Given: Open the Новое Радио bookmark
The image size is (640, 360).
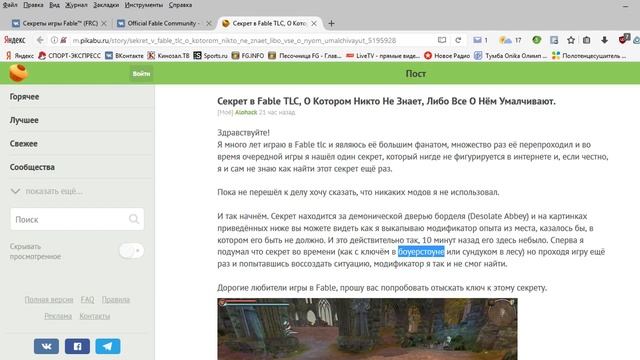Looking at the screenshot, I should pyautogui.click(x=447, y=56).
